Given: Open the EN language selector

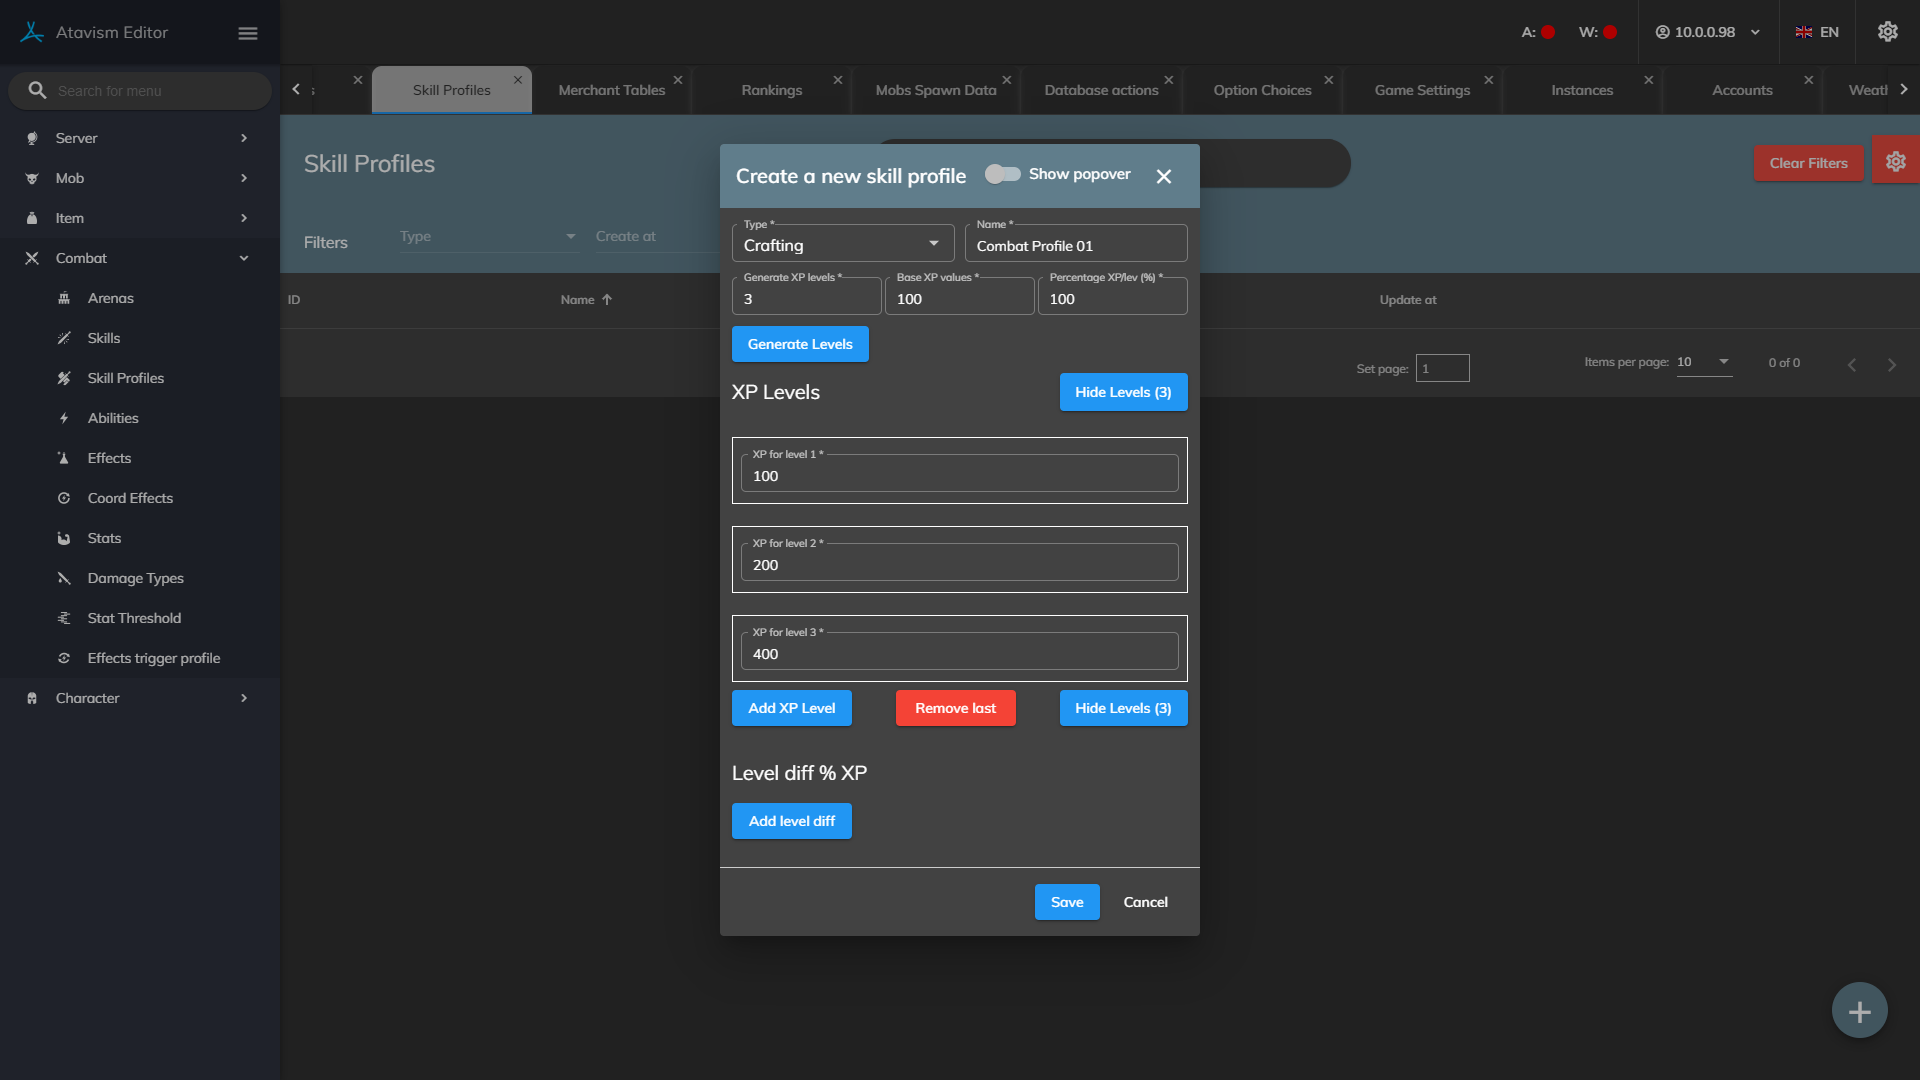Looking at the screenshot, I should click(x=1817, y=32).
